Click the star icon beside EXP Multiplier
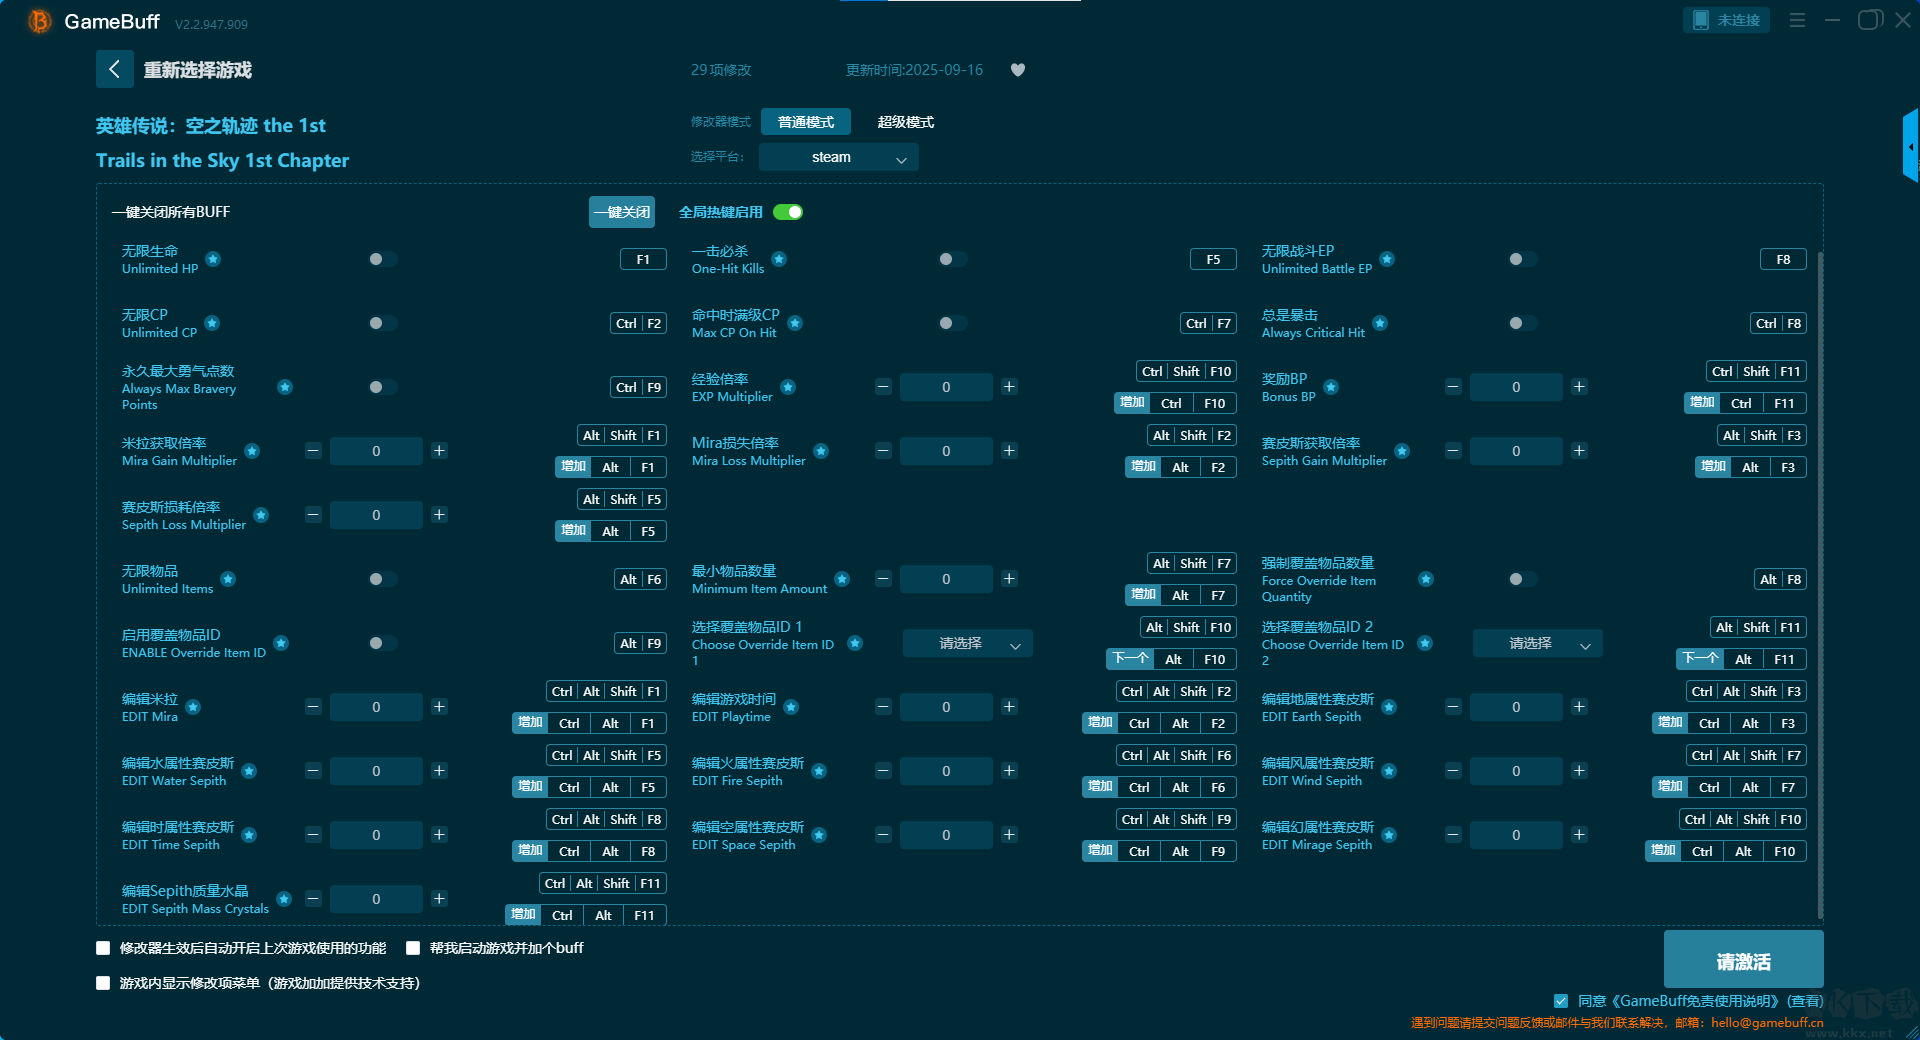Screen dimensions: 1920x1040 [788, 387]
